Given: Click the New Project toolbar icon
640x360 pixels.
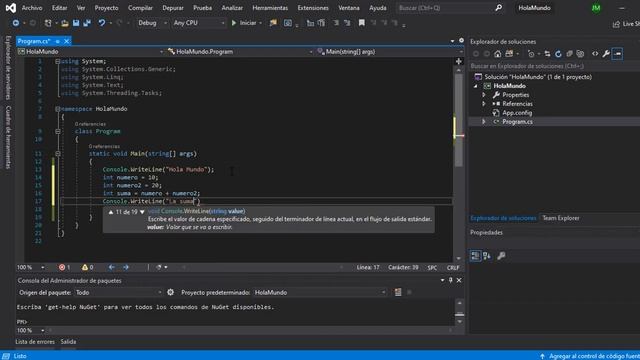Looking at the screenshot, I should 48,23.
